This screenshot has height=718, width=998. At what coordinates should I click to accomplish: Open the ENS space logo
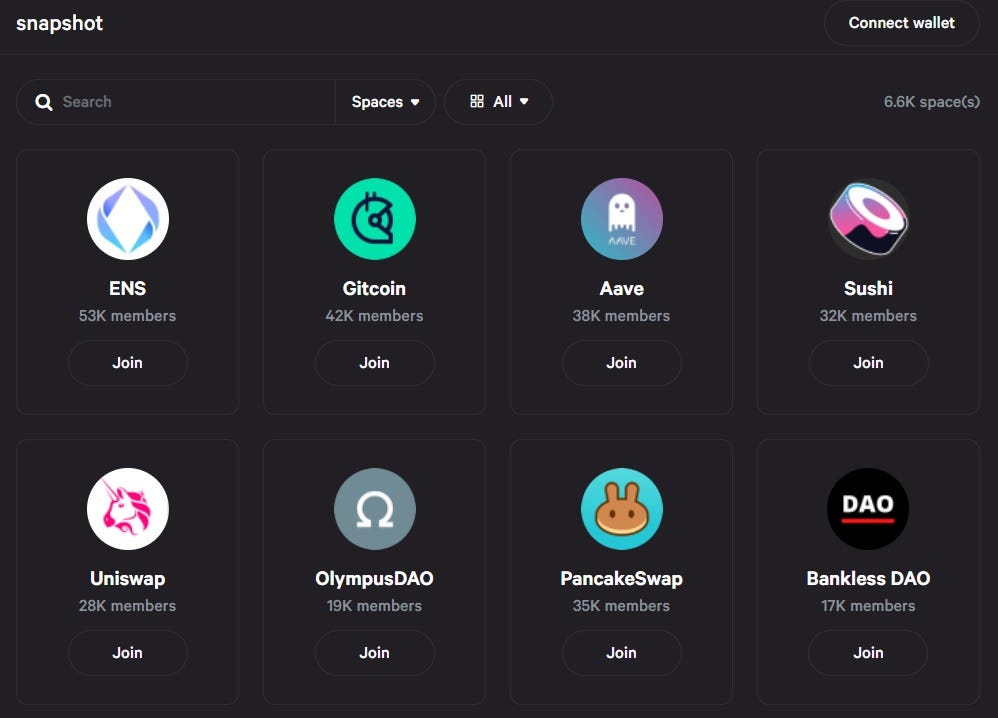coord(128,219)
